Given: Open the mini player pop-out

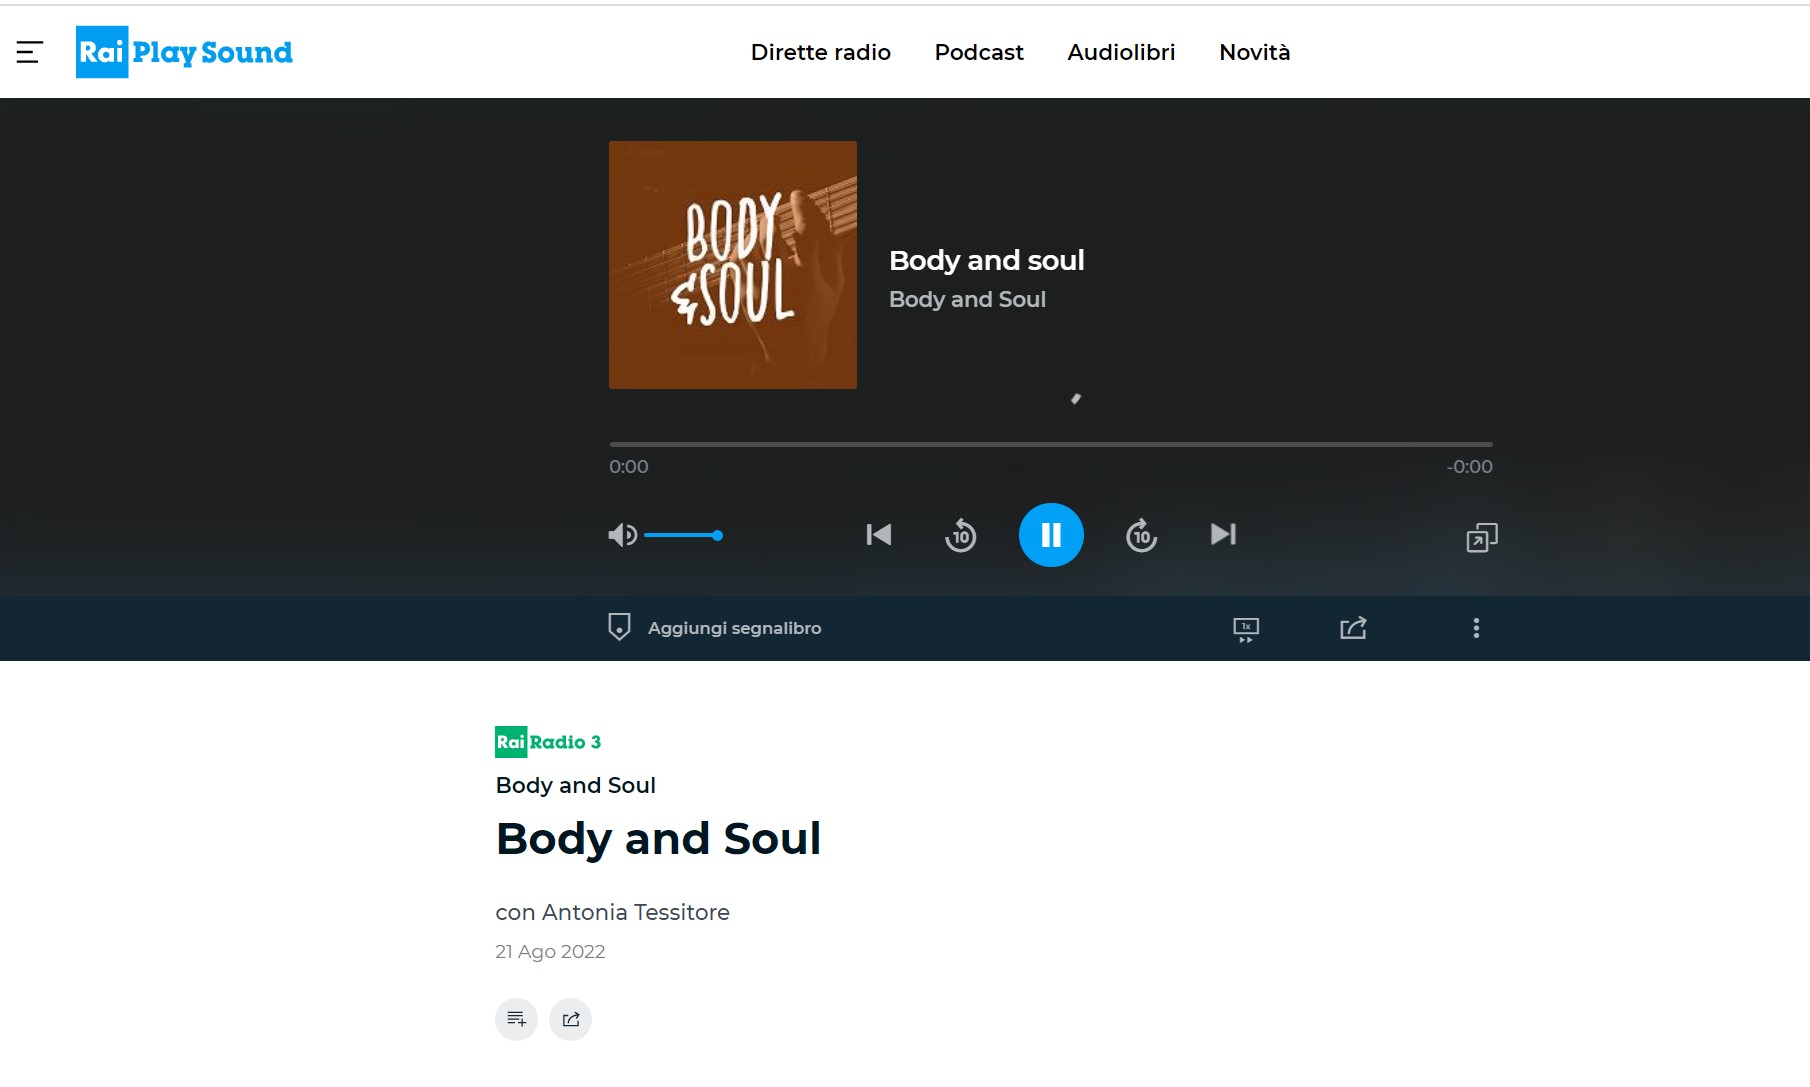Looking at the screenshot, I should tap(1481, 538).
